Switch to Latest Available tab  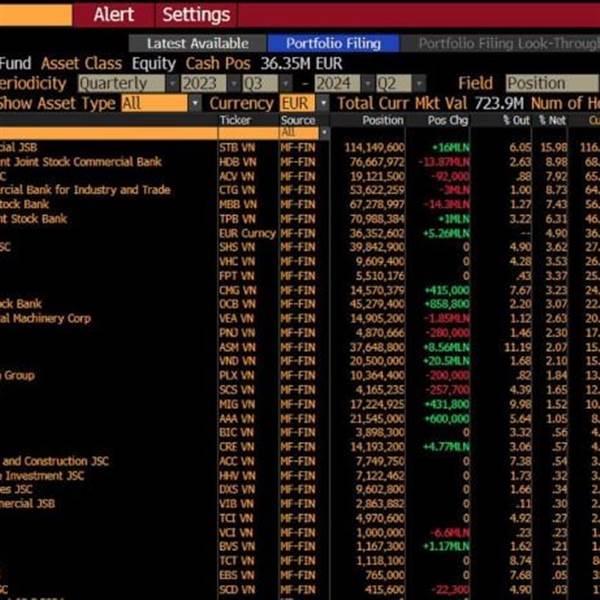coord(197,43)
